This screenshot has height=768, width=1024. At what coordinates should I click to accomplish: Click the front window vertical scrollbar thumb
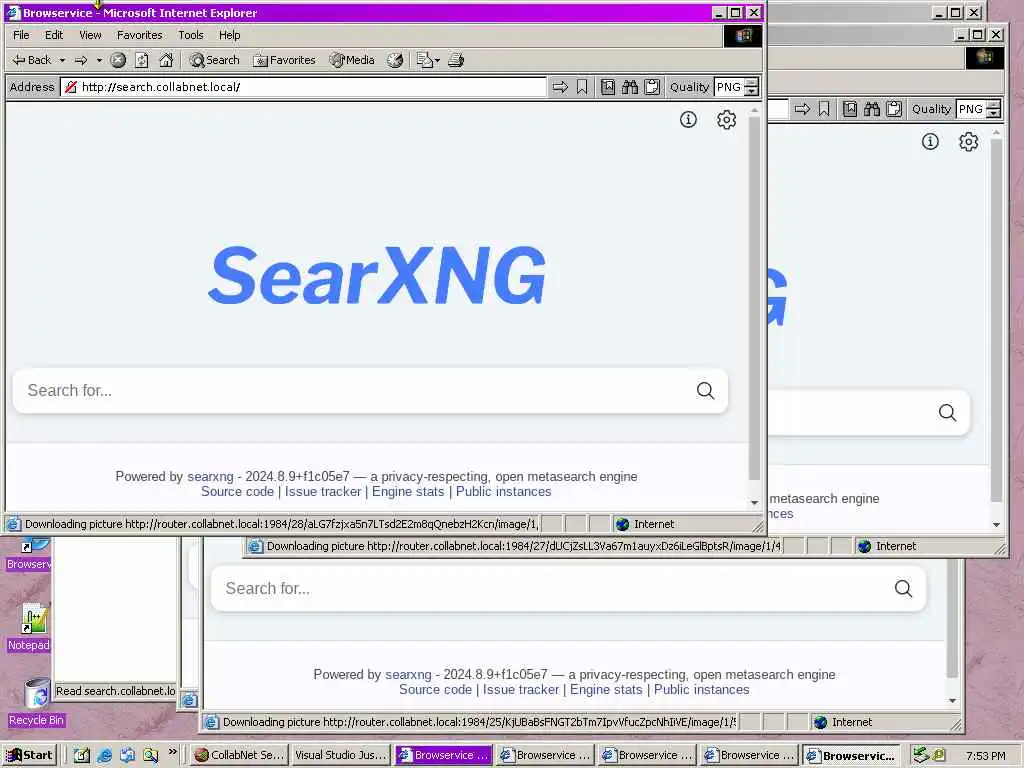point(754,297)
